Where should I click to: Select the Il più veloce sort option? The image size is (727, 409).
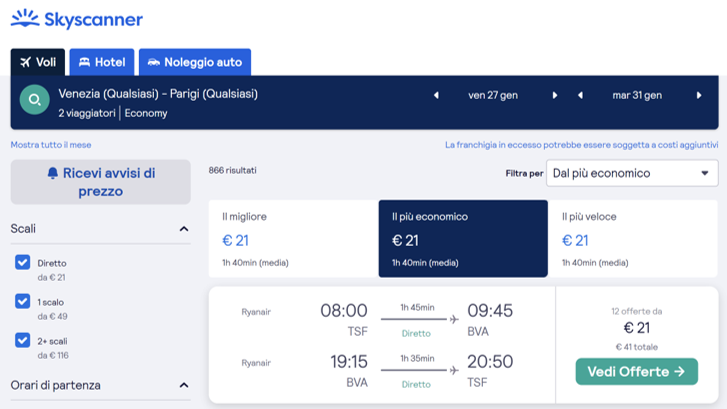633,239
